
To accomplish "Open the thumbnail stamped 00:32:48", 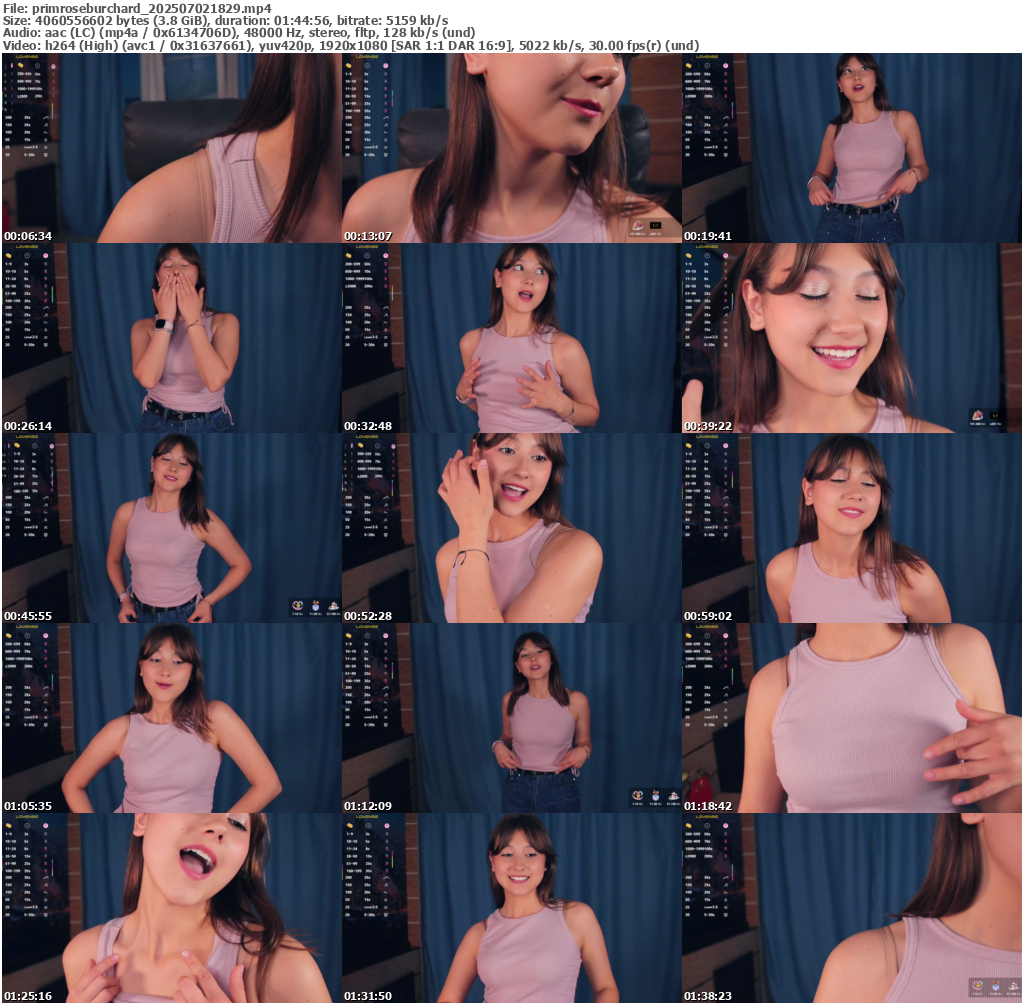I will click(x=512, y=338).
